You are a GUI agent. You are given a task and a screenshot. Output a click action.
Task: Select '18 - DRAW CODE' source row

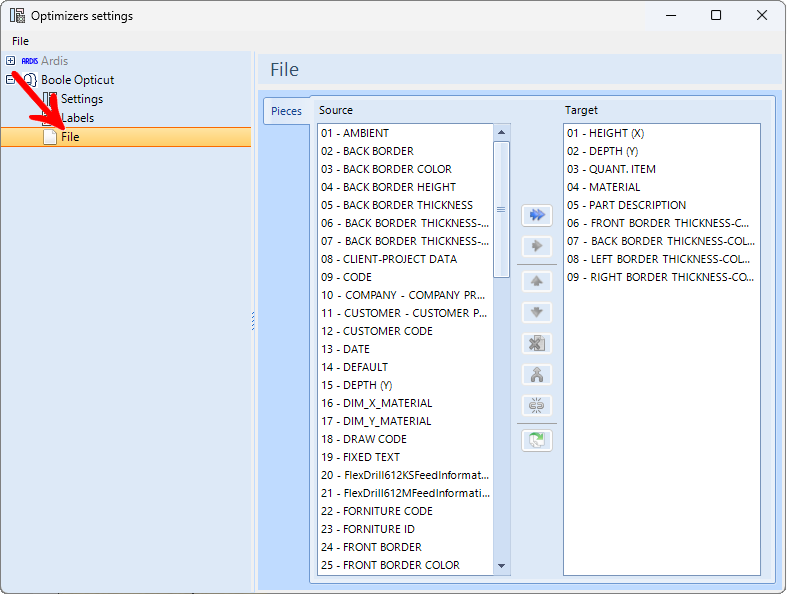point(406,439)
